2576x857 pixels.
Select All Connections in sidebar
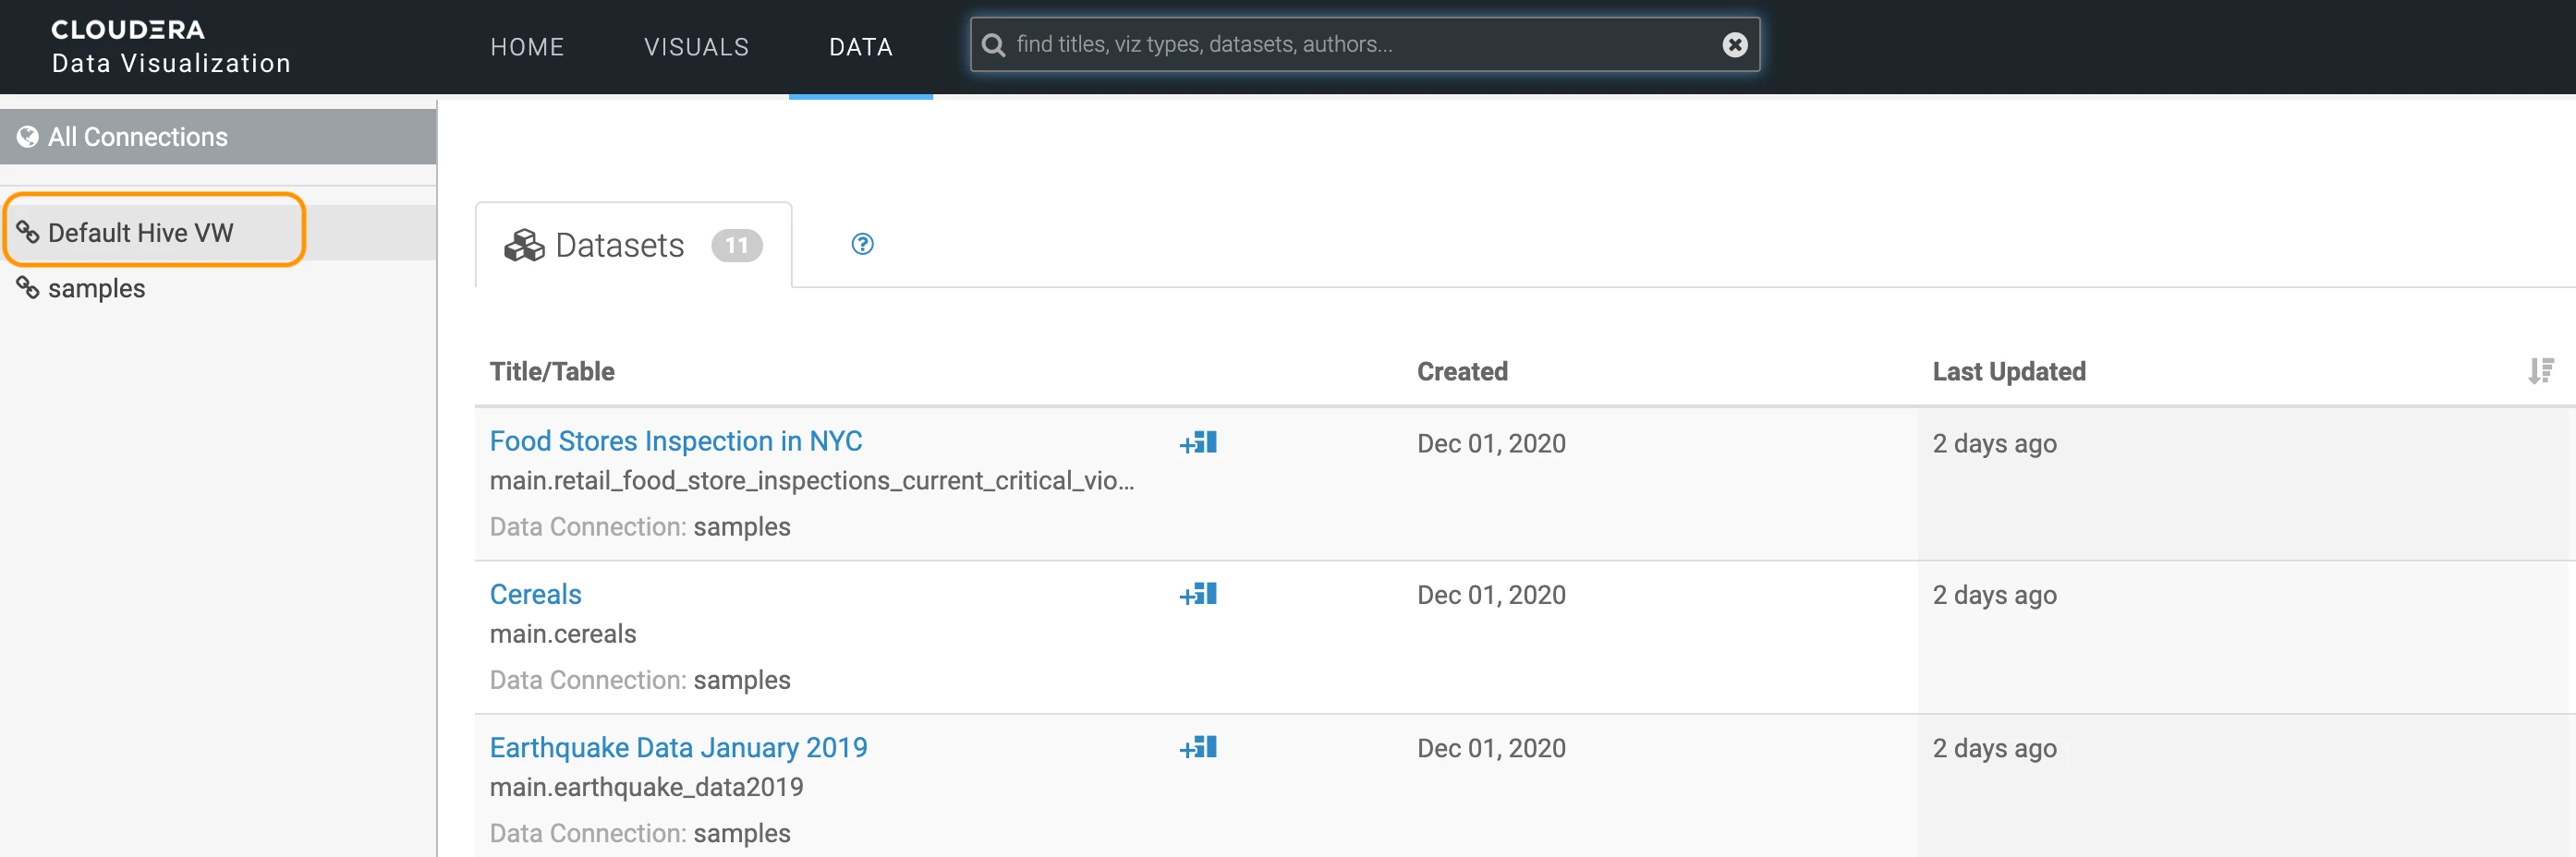click(x=218, y=137)
